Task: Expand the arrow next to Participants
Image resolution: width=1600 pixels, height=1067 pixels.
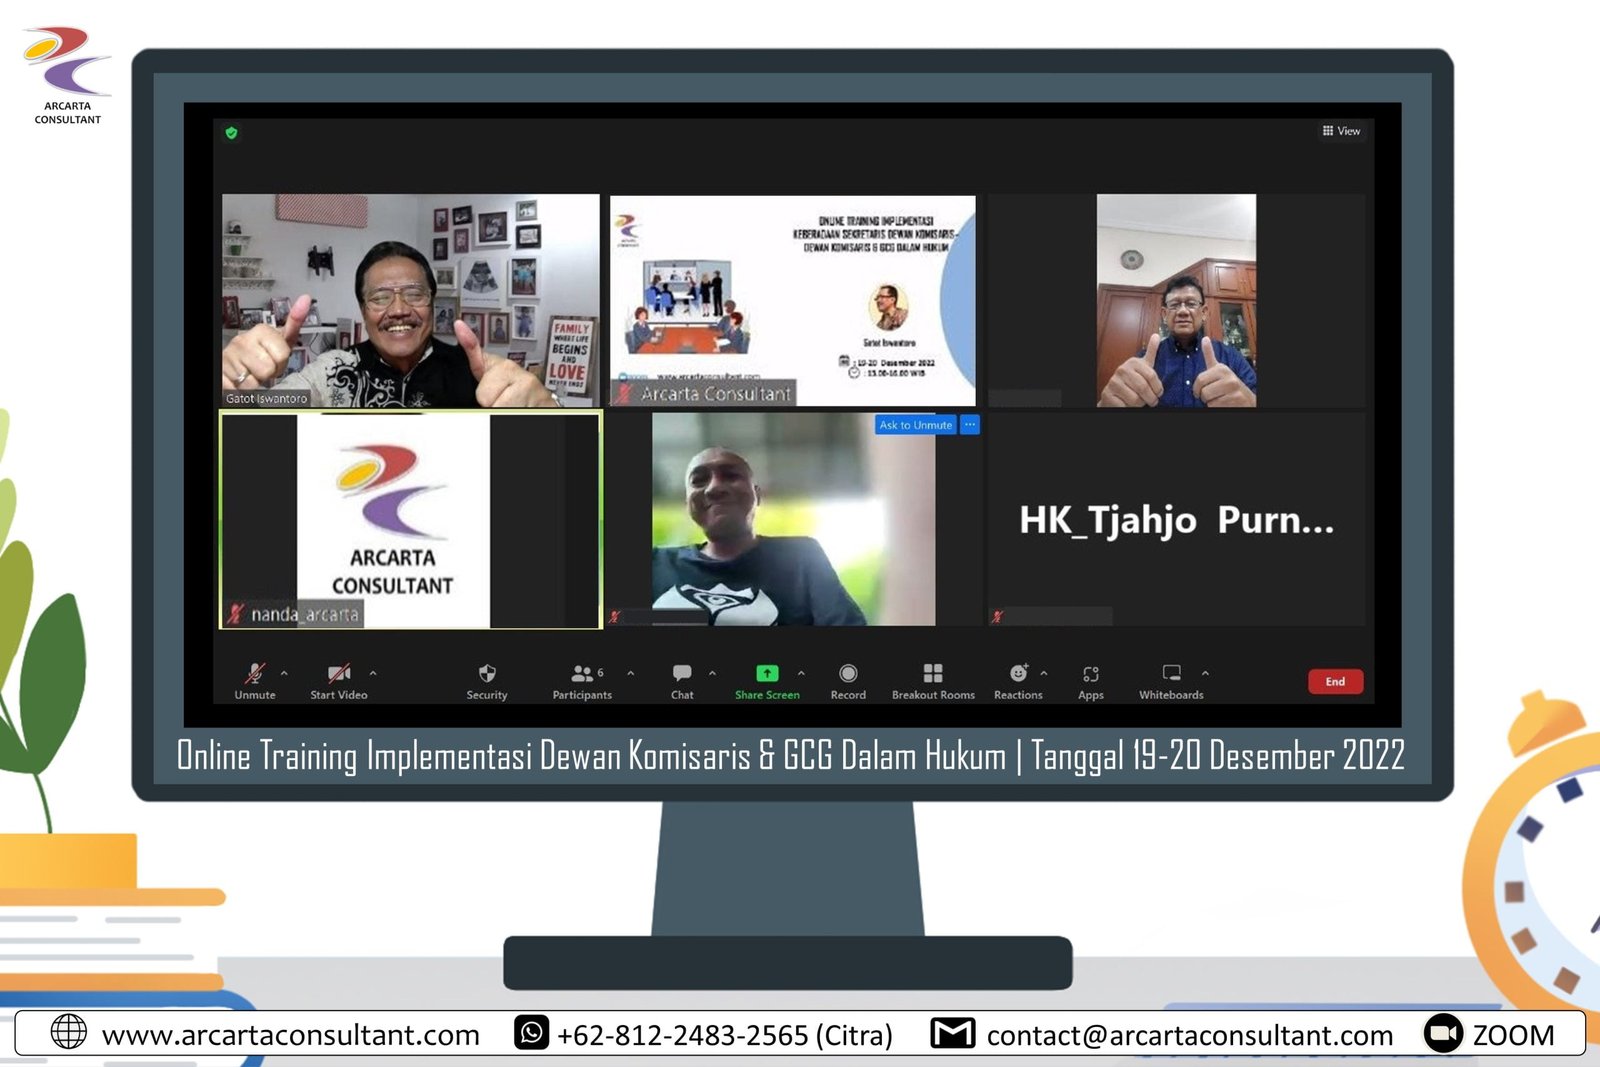Action: coord(631,673)
